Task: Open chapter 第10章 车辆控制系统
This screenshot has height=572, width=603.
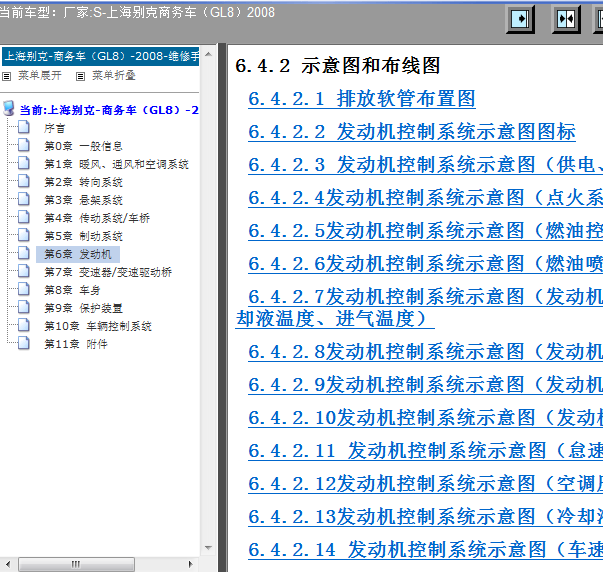Action: tap(98, 326)
